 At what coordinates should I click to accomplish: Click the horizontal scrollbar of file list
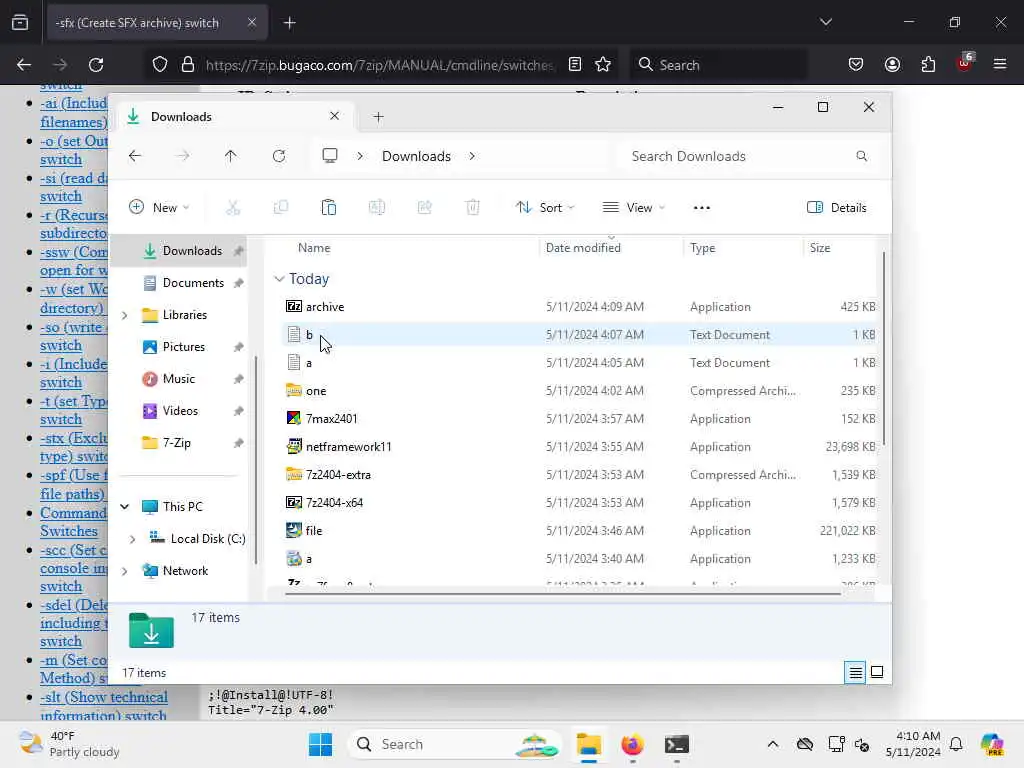562,593
